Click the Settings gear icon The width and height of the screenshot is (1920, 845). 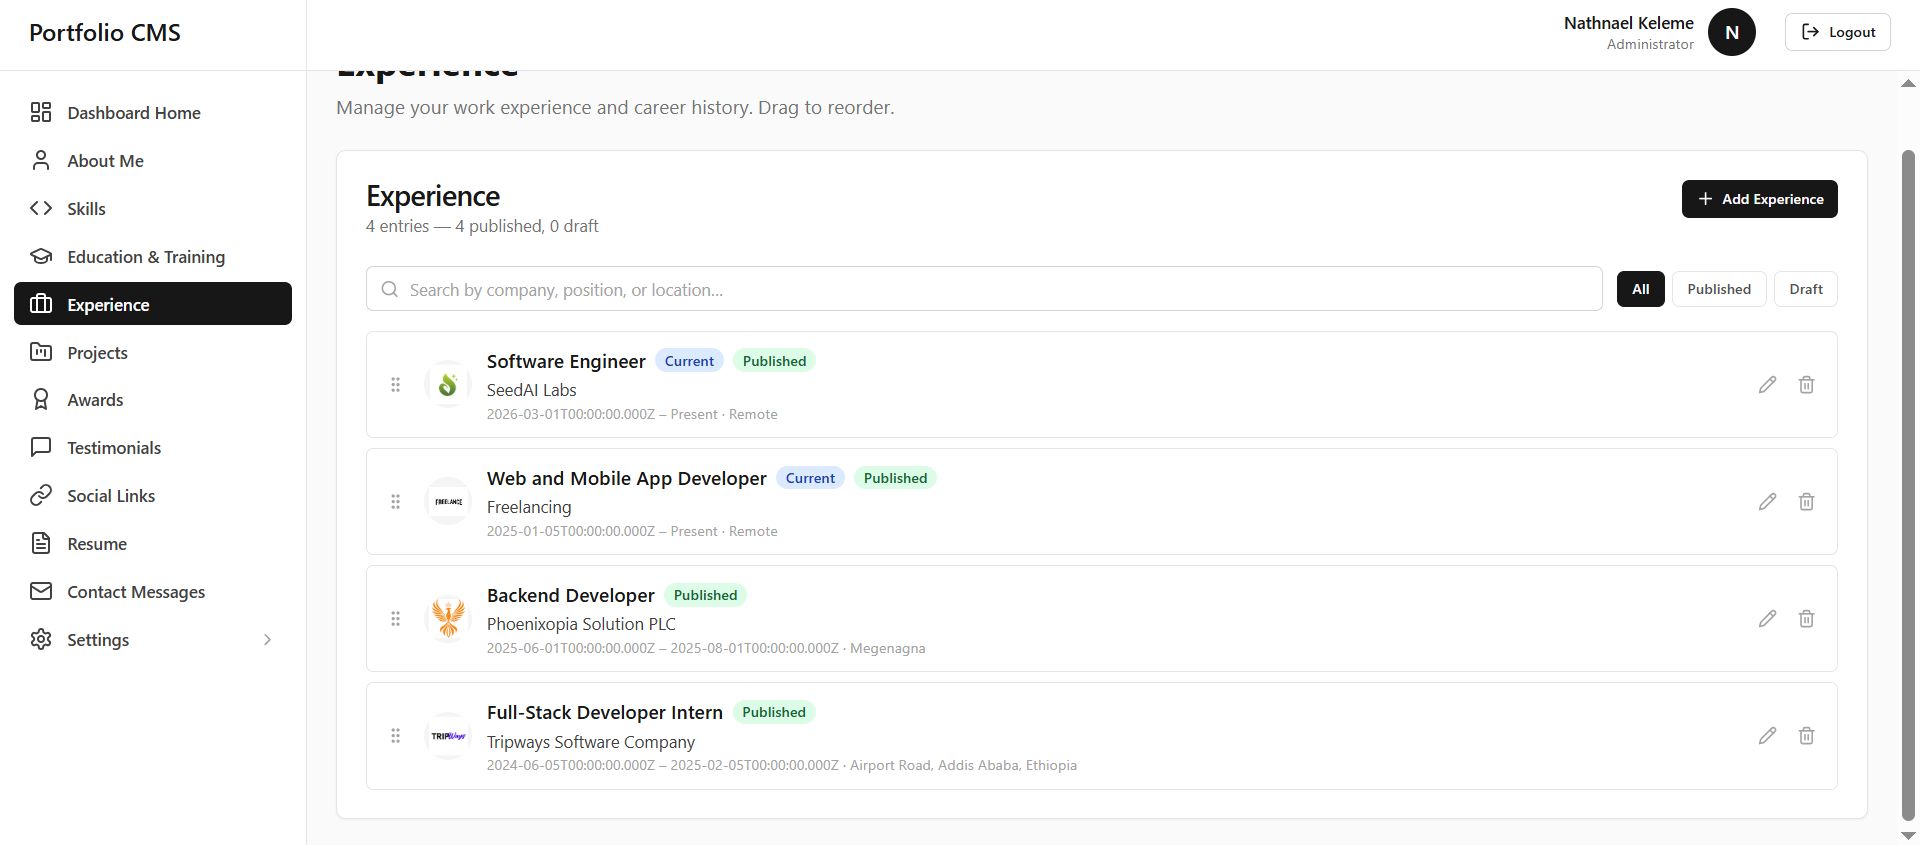(41, 639)
